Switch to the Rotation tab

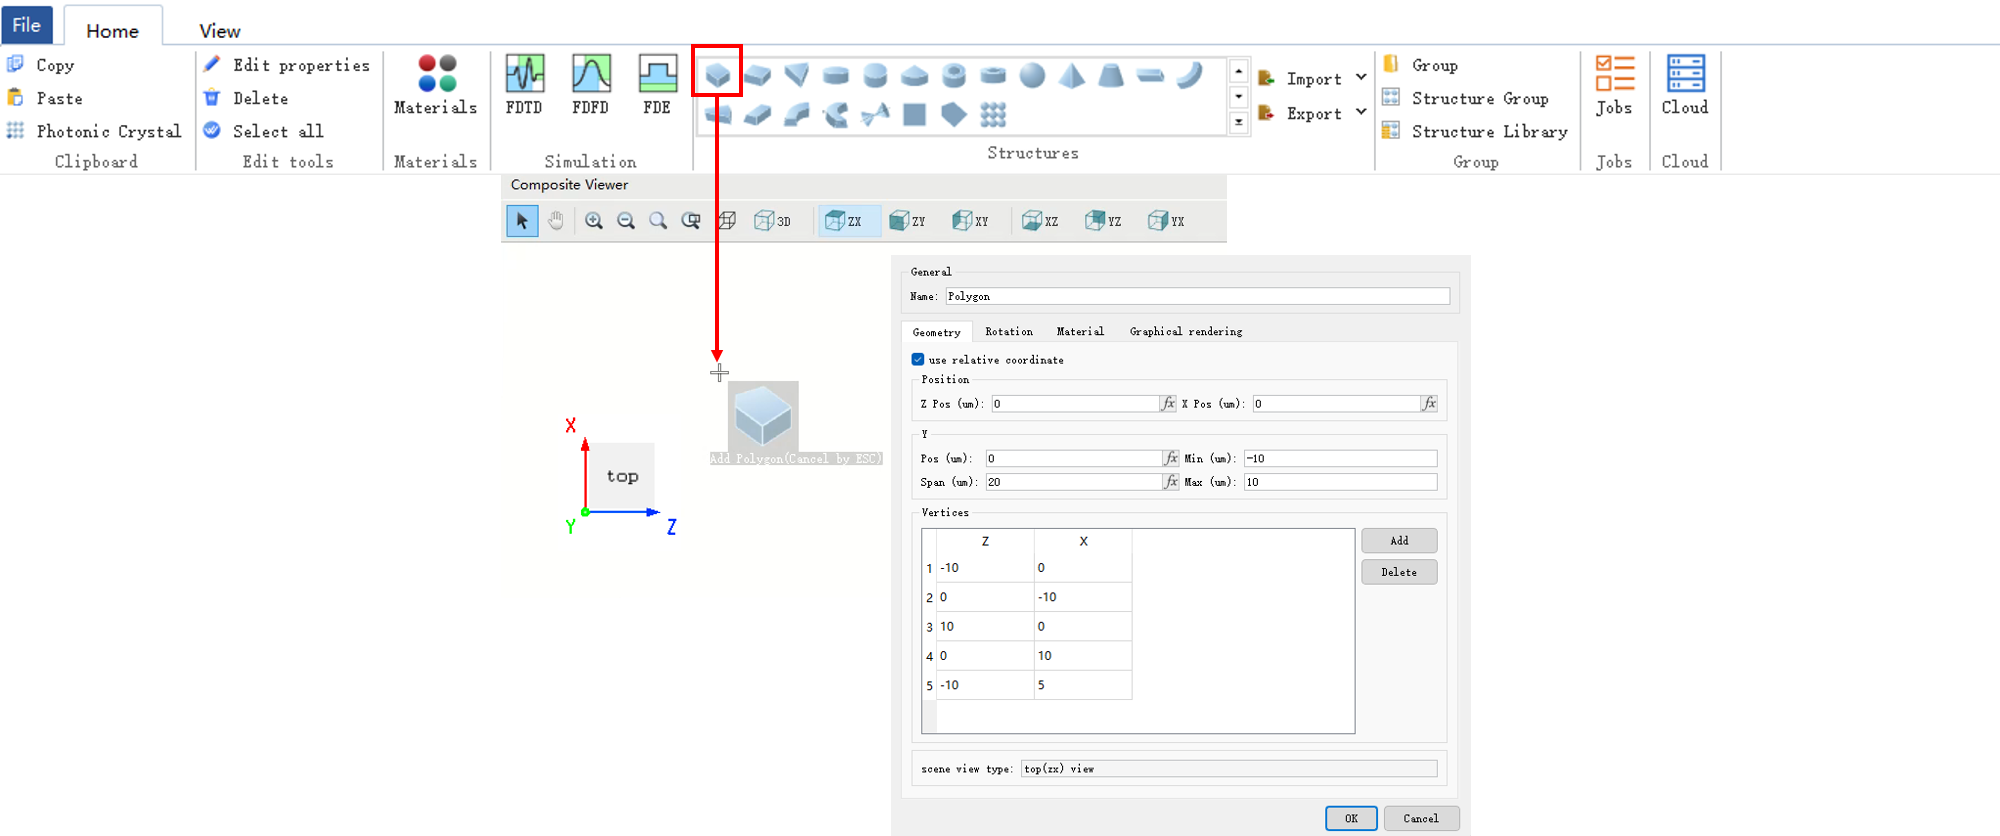[x=1008, y=331]
